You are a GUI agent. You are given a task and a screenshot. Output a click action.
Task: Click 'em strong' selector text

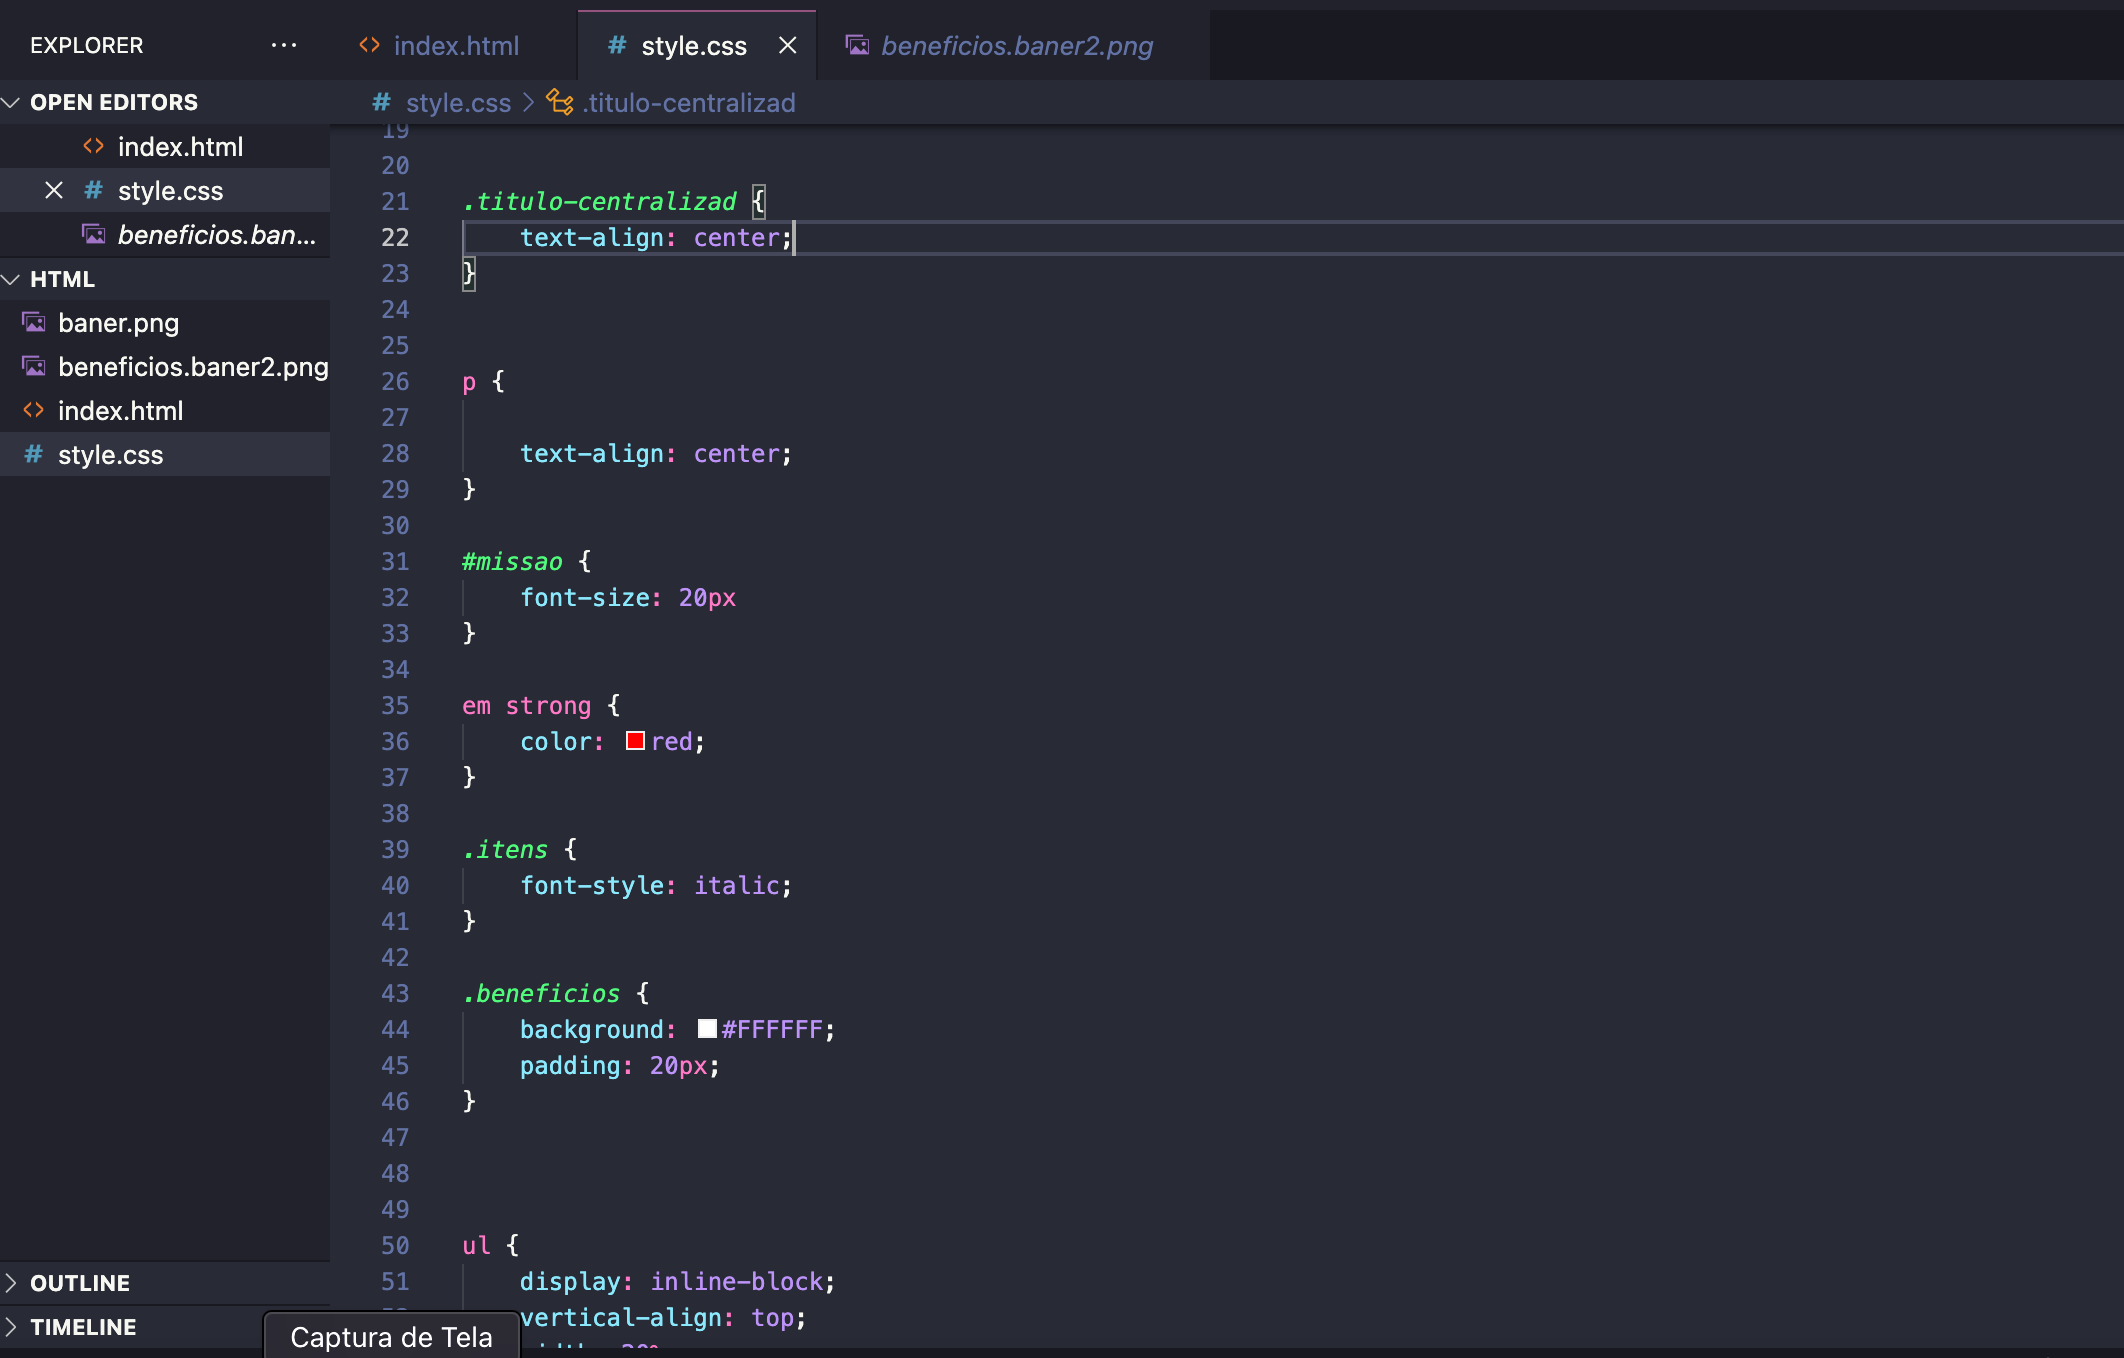526,705
